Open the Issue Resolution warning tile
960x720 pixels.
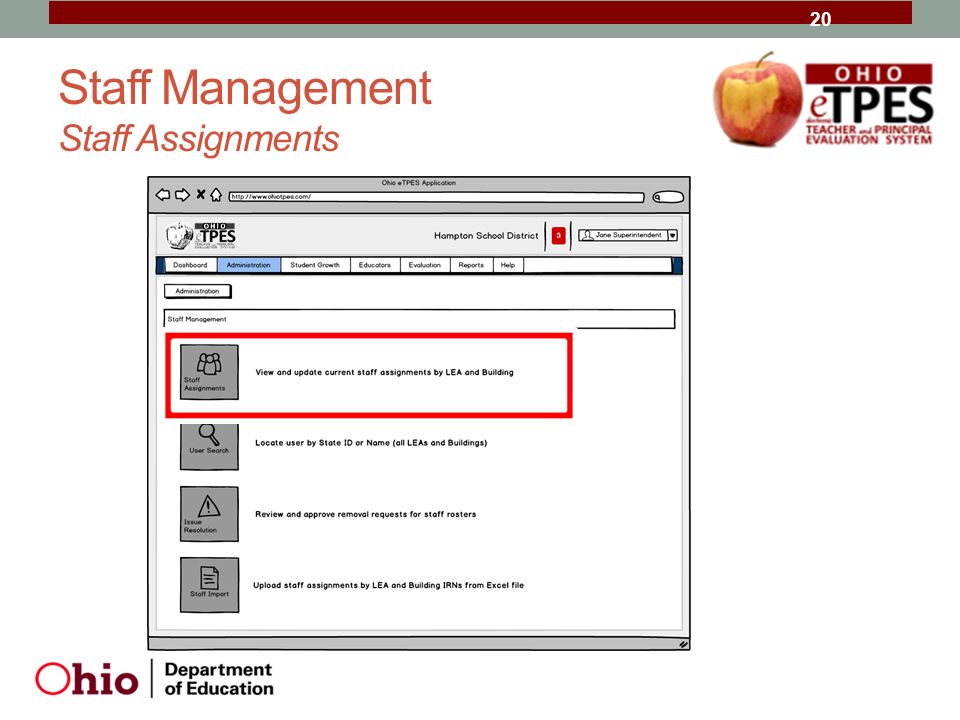(x=209, y=514)
